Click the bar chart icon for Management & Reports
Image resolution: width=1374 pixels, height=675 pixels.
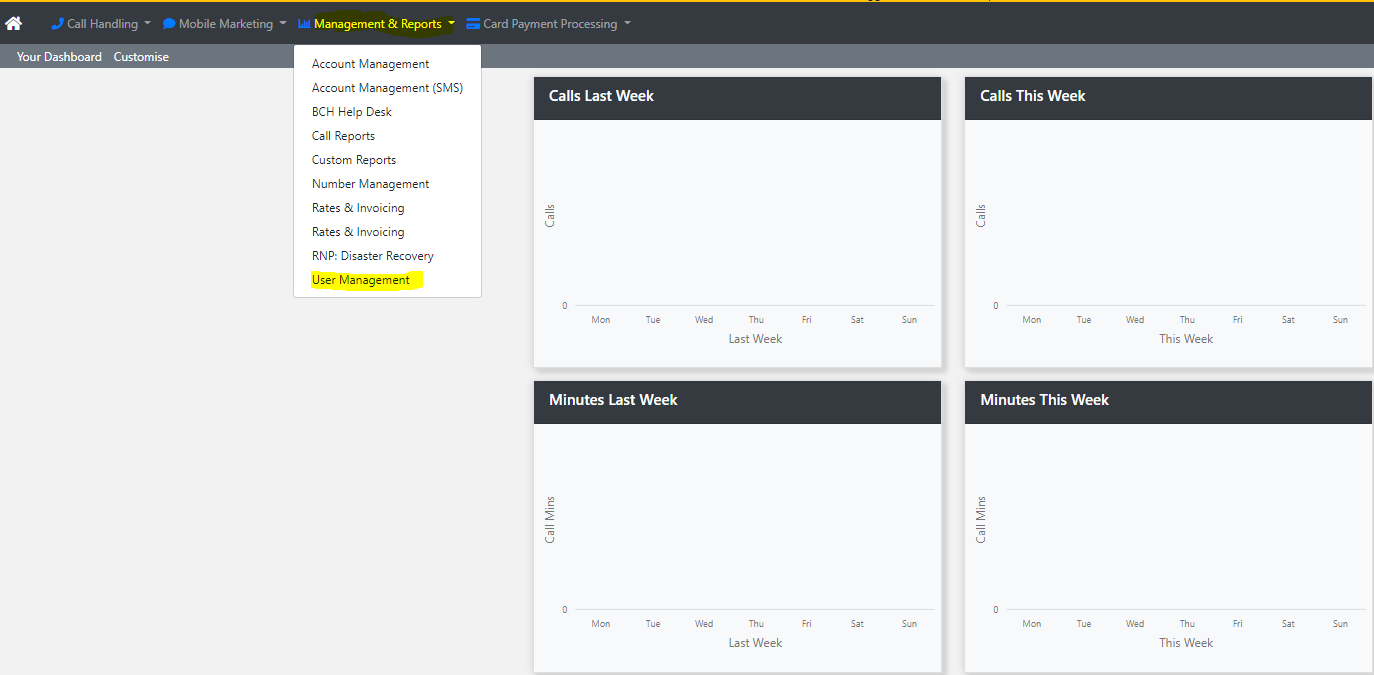(x=304, y=24)
